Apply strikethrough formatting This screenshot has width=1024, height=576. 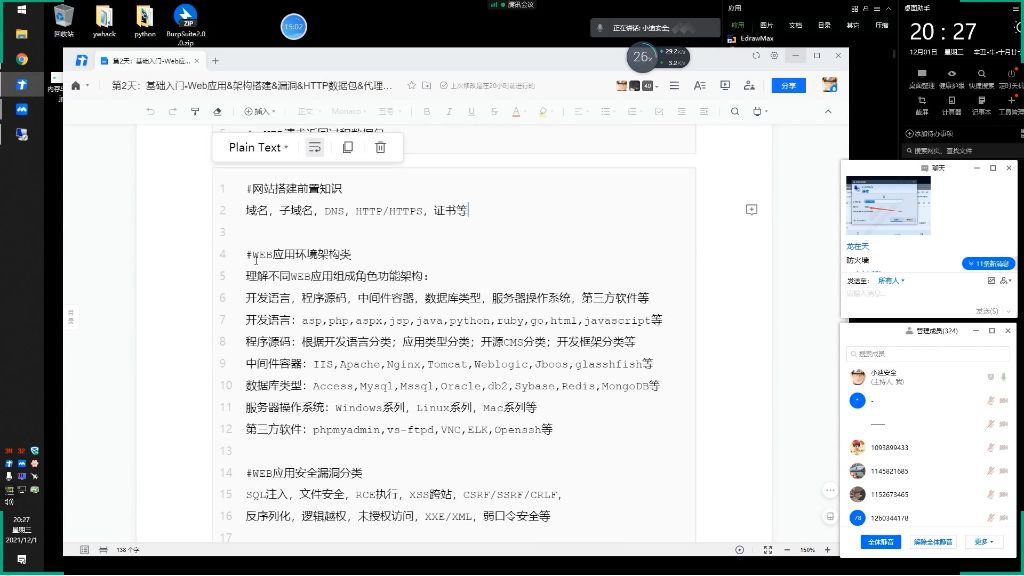[494, 112]
